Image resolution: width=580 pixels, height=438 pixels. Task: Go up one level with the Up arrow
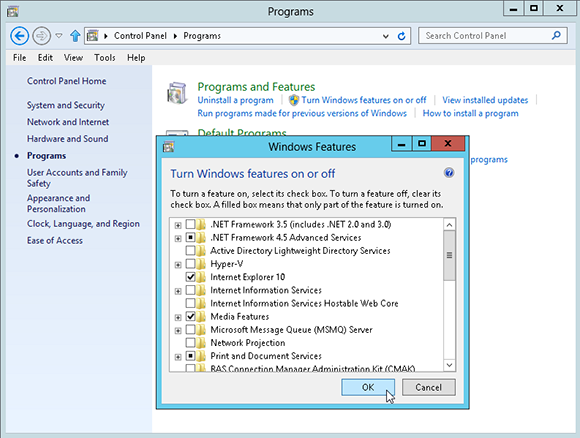click(x=75, y=36)
